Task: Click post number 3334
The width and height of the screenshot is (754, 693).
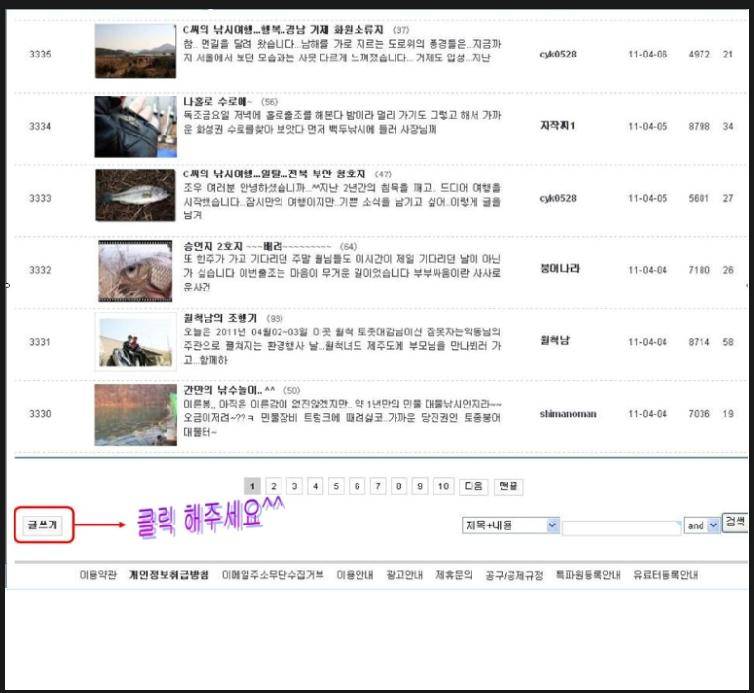Action: (x=40, y=126)
